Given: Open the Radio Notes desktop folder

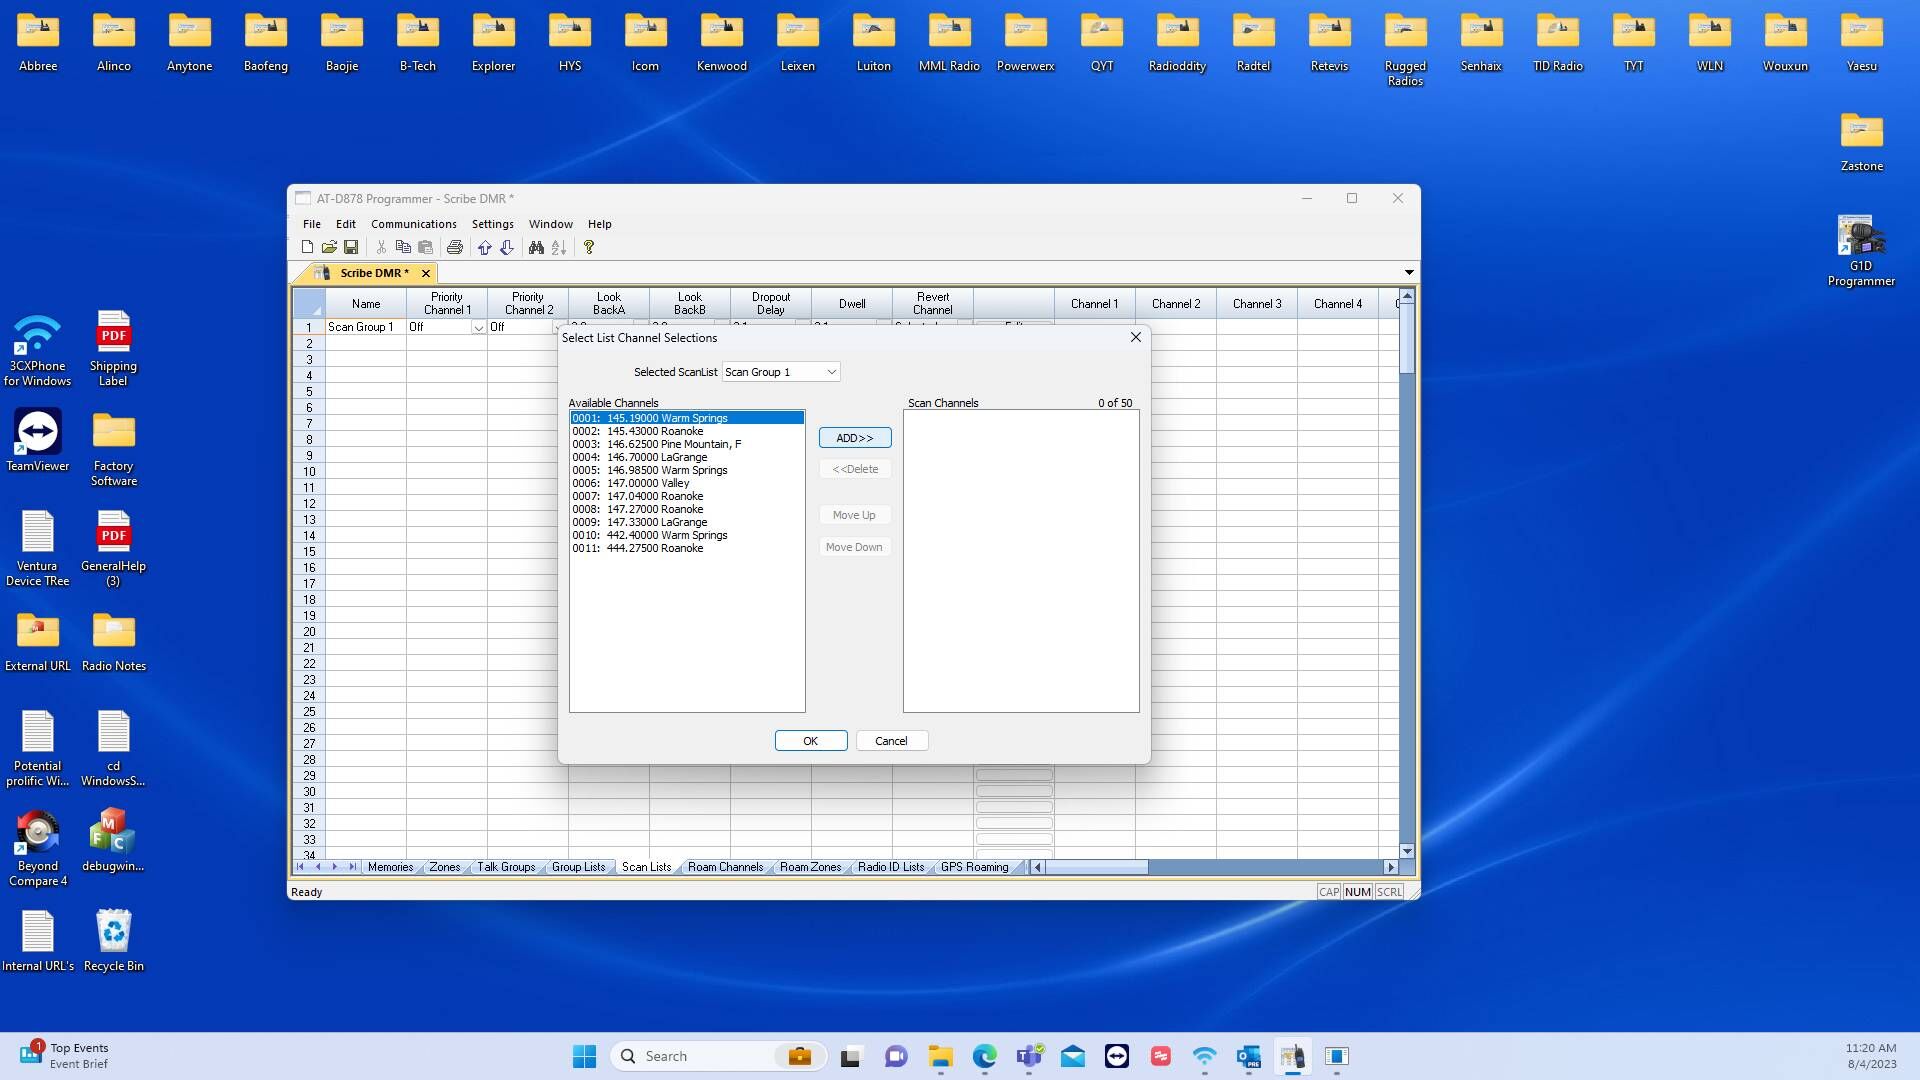Looking at the screenshot, I should [x=113, y=640].
